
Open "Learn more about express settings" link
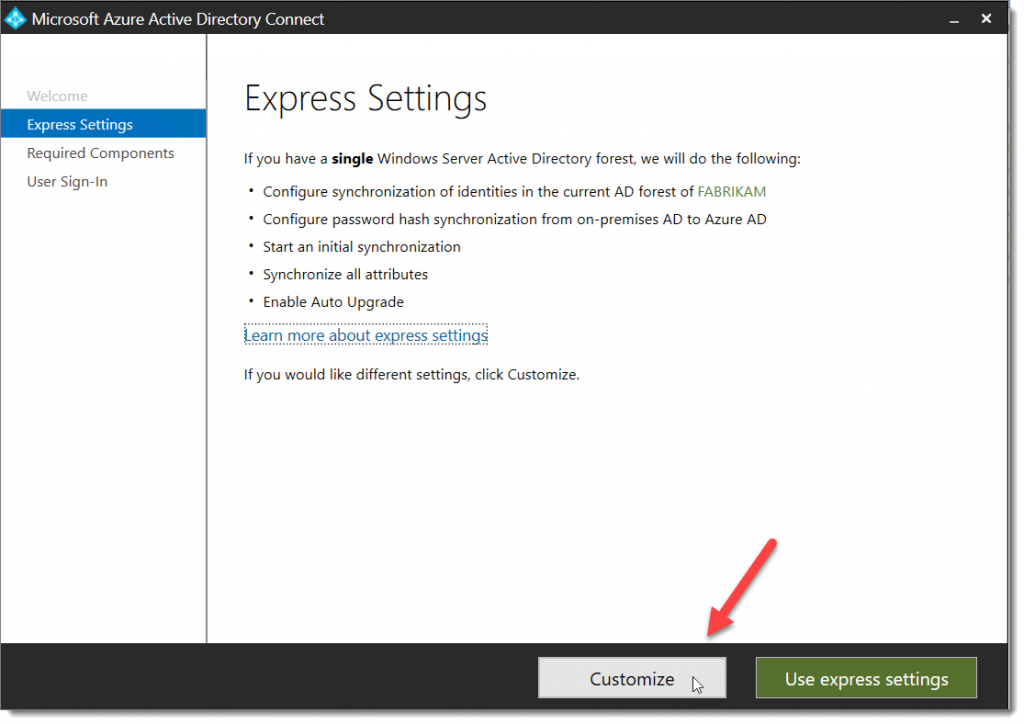tap(365, 335)
